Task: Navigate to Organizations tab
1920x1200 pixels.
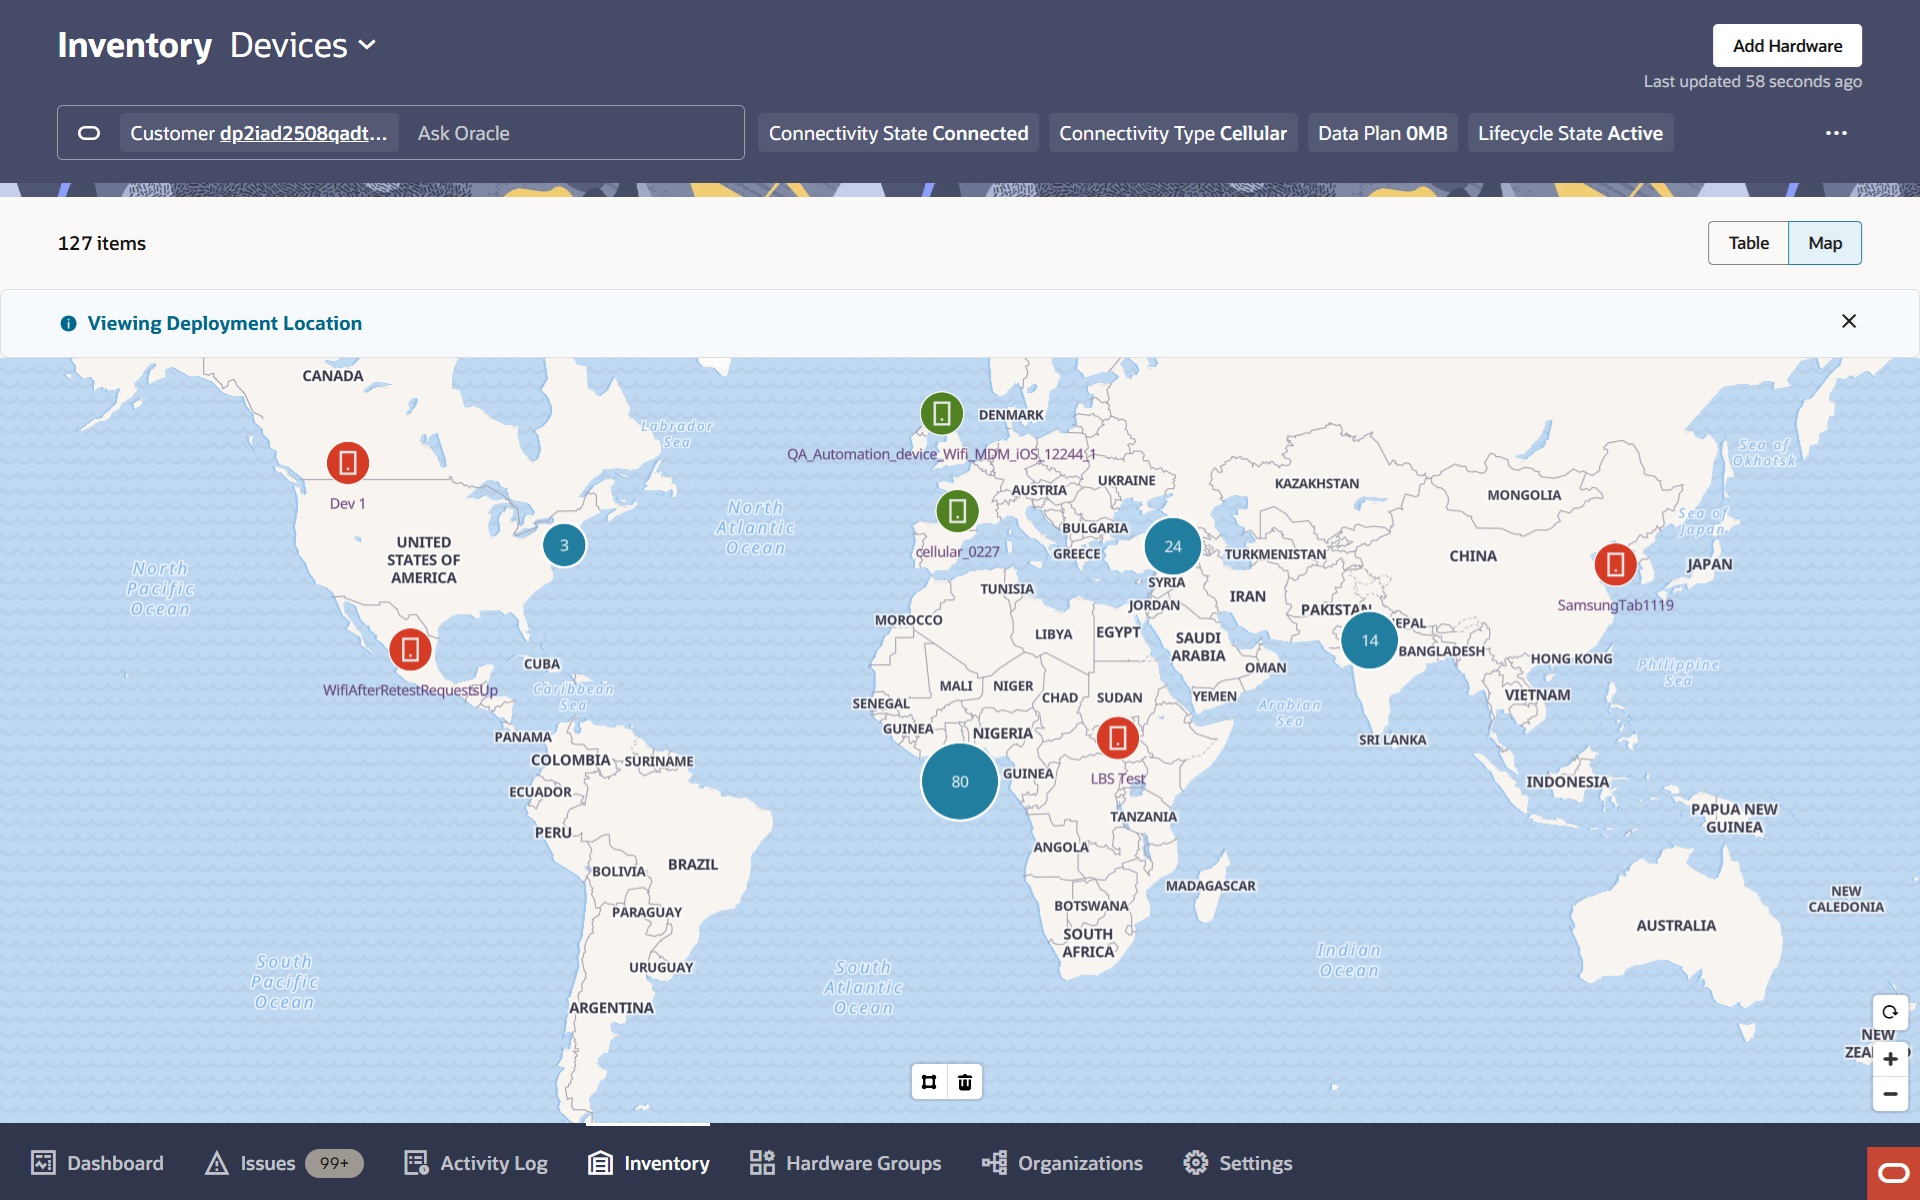Action: tap(1062, 1163)
